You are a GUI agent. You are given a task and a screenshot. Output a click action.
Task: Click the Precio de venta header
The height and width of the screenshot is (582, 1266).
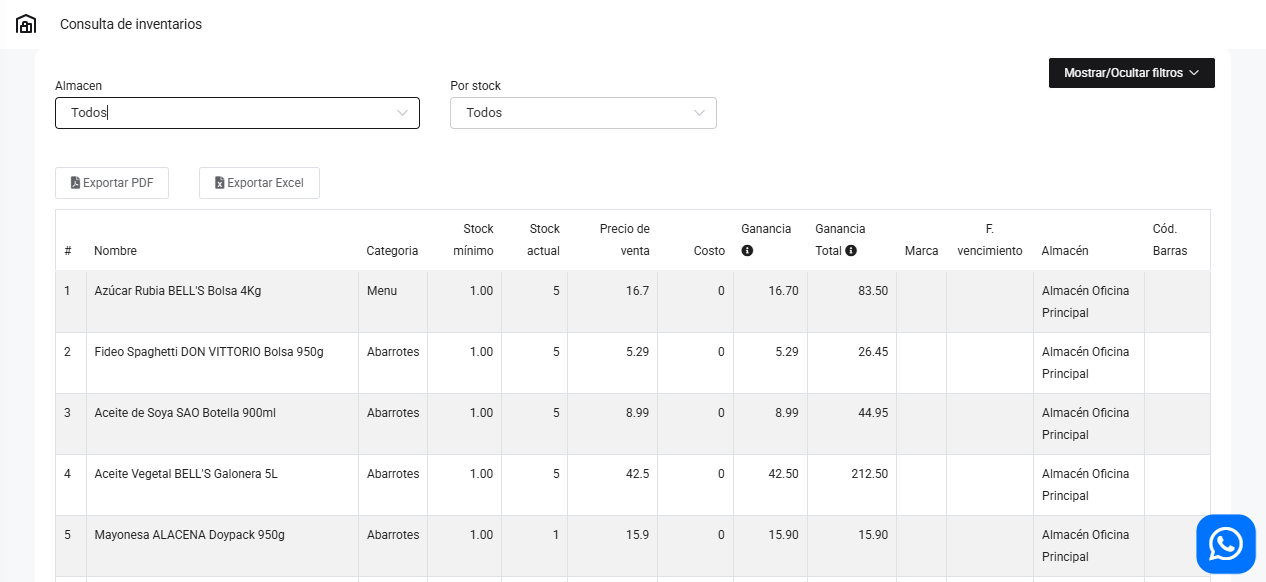tap(624, 240)
